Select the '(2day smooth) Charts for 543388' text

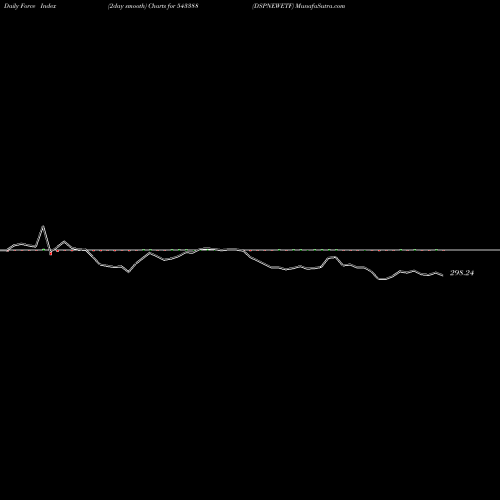[153, 6]
